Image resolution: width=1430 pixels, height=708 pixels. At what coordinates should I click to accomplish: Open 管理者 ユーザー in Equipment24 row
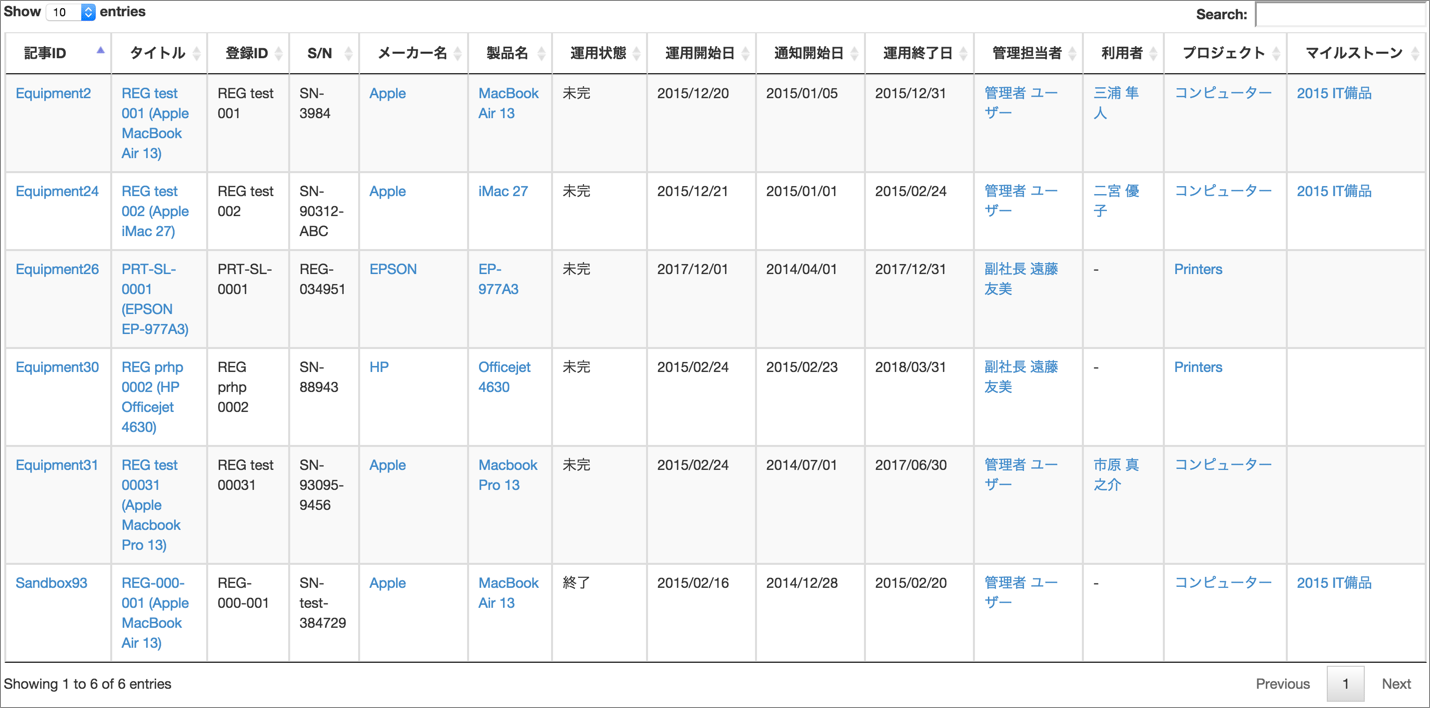coord(1021,201)
